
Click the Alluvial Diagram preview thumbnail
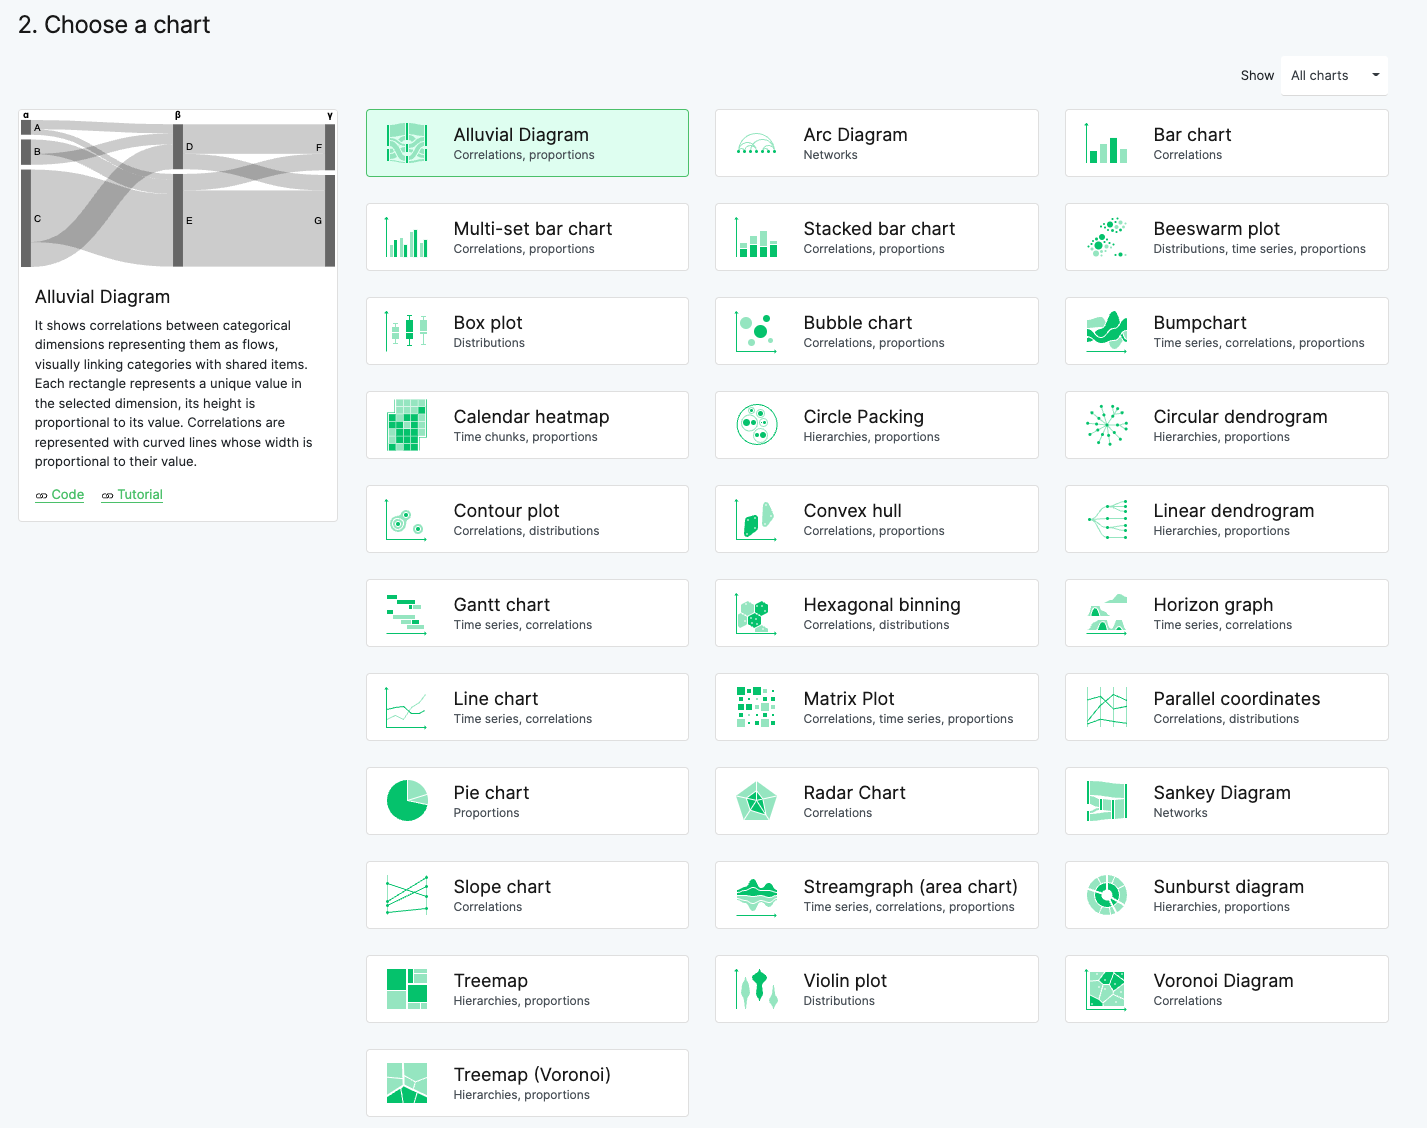click(178, 189)
